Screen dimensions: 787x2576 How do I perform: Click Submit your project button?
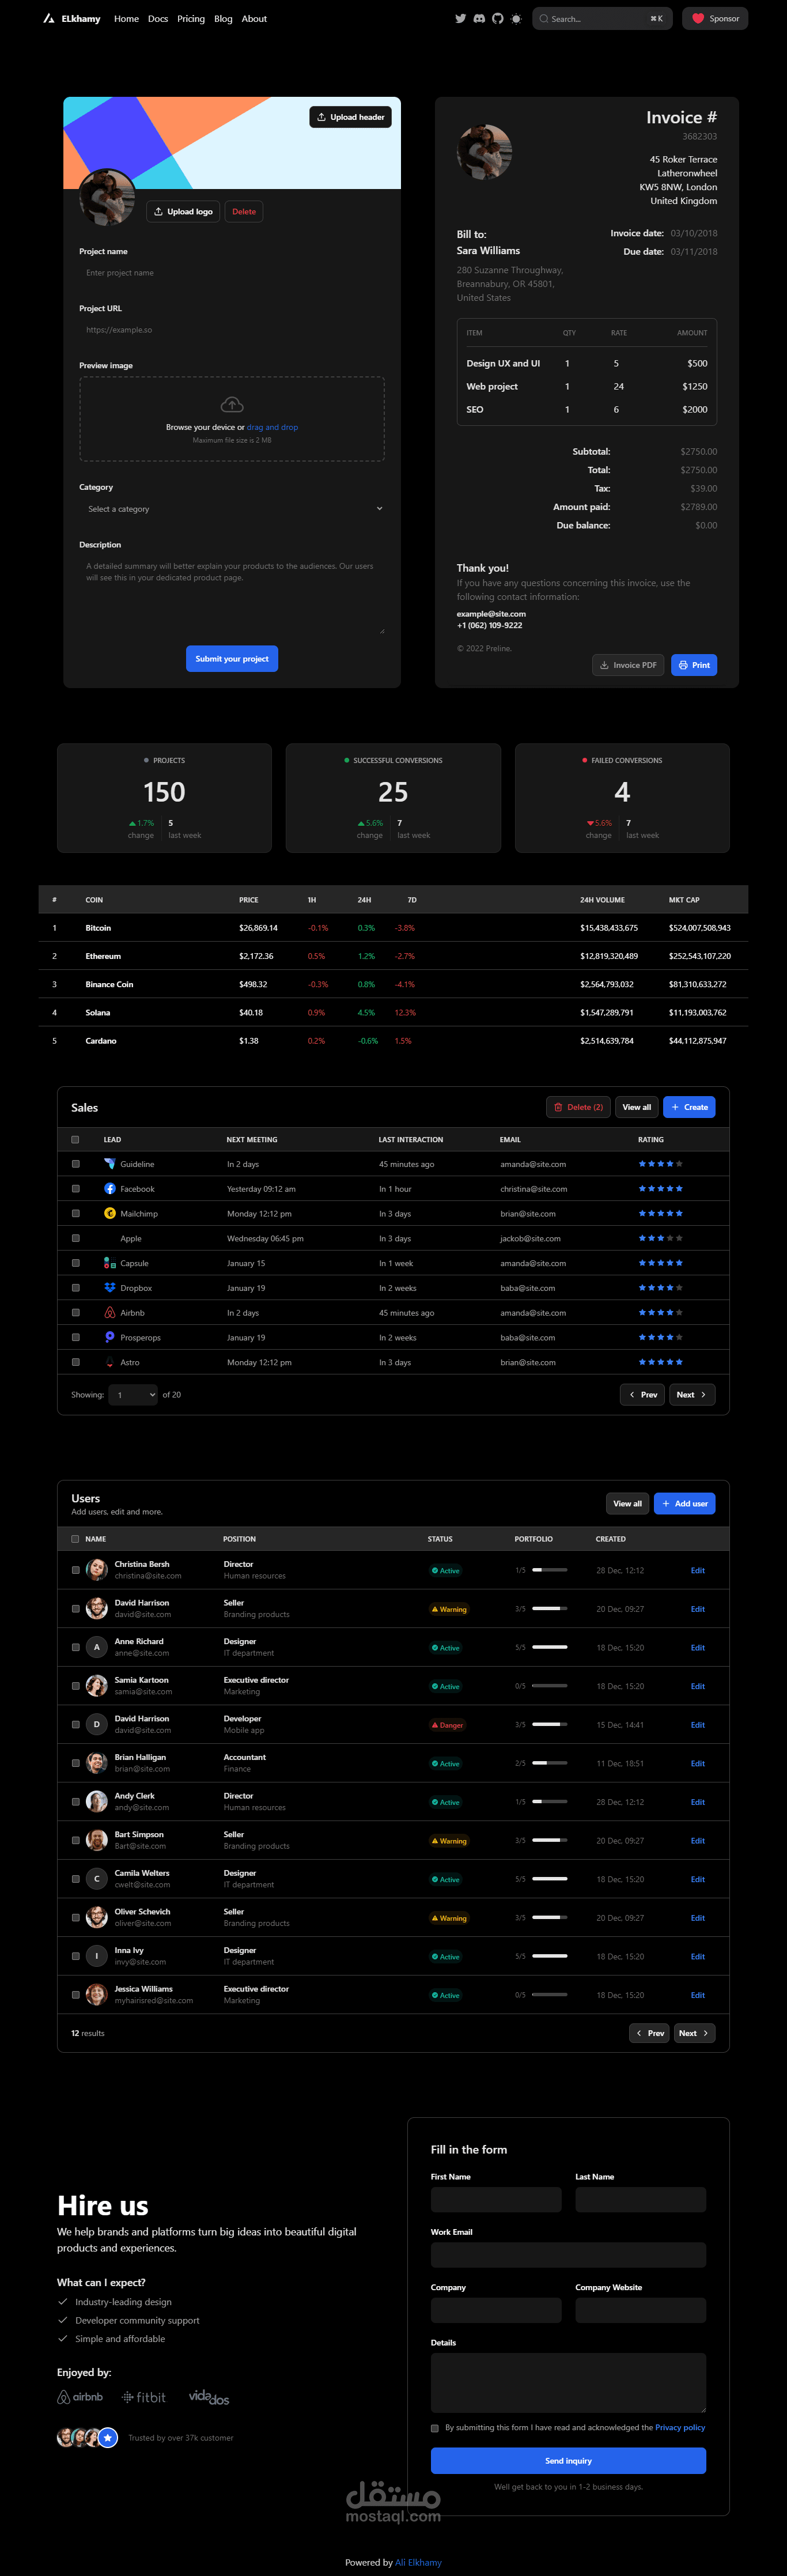tap(232, 659)
